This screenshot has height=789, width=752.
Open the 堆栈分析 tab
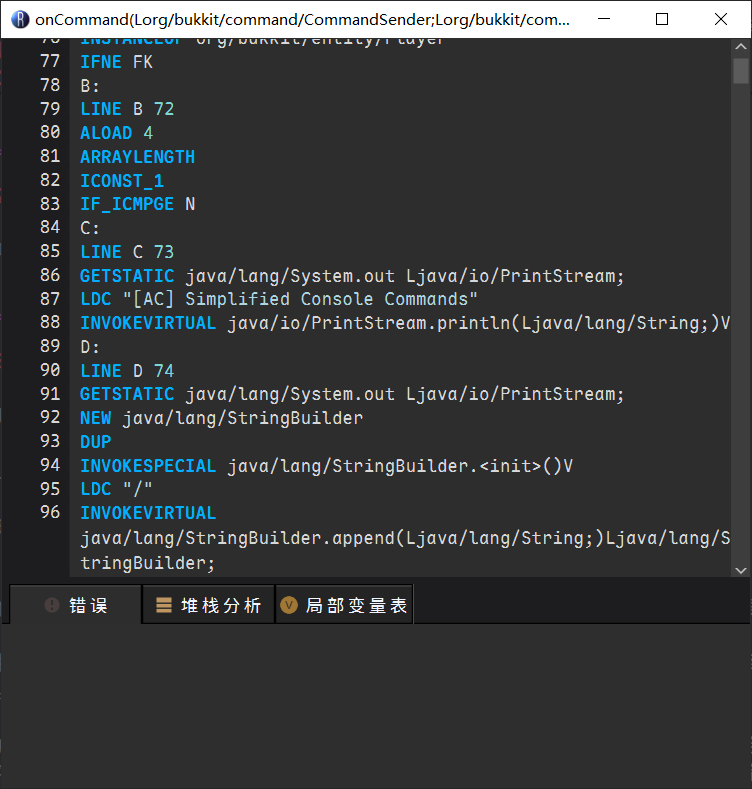coord(208,605)
